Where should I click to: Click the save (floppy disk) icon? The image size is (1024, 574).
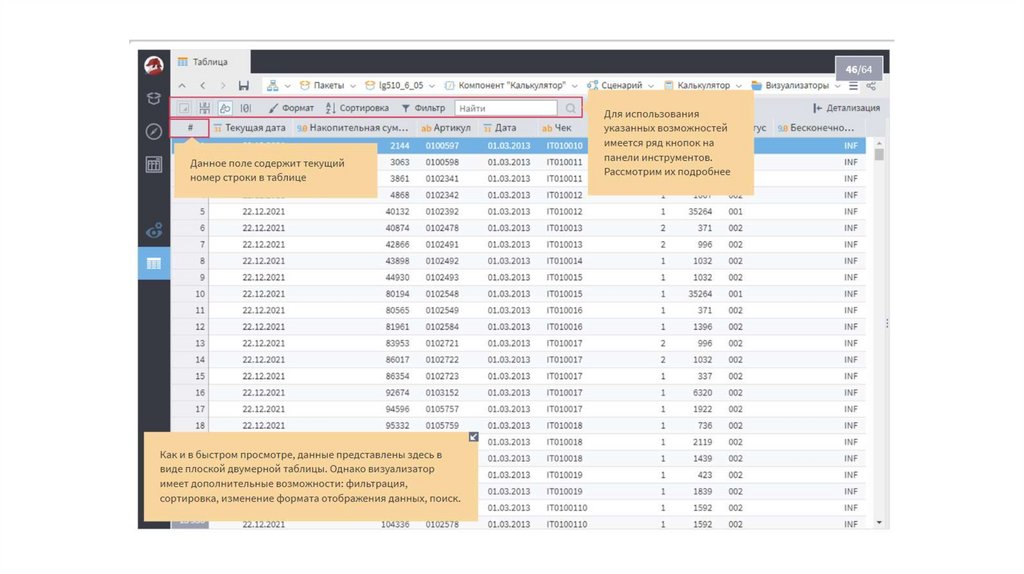pyautogui.click(x=244, y=86)
